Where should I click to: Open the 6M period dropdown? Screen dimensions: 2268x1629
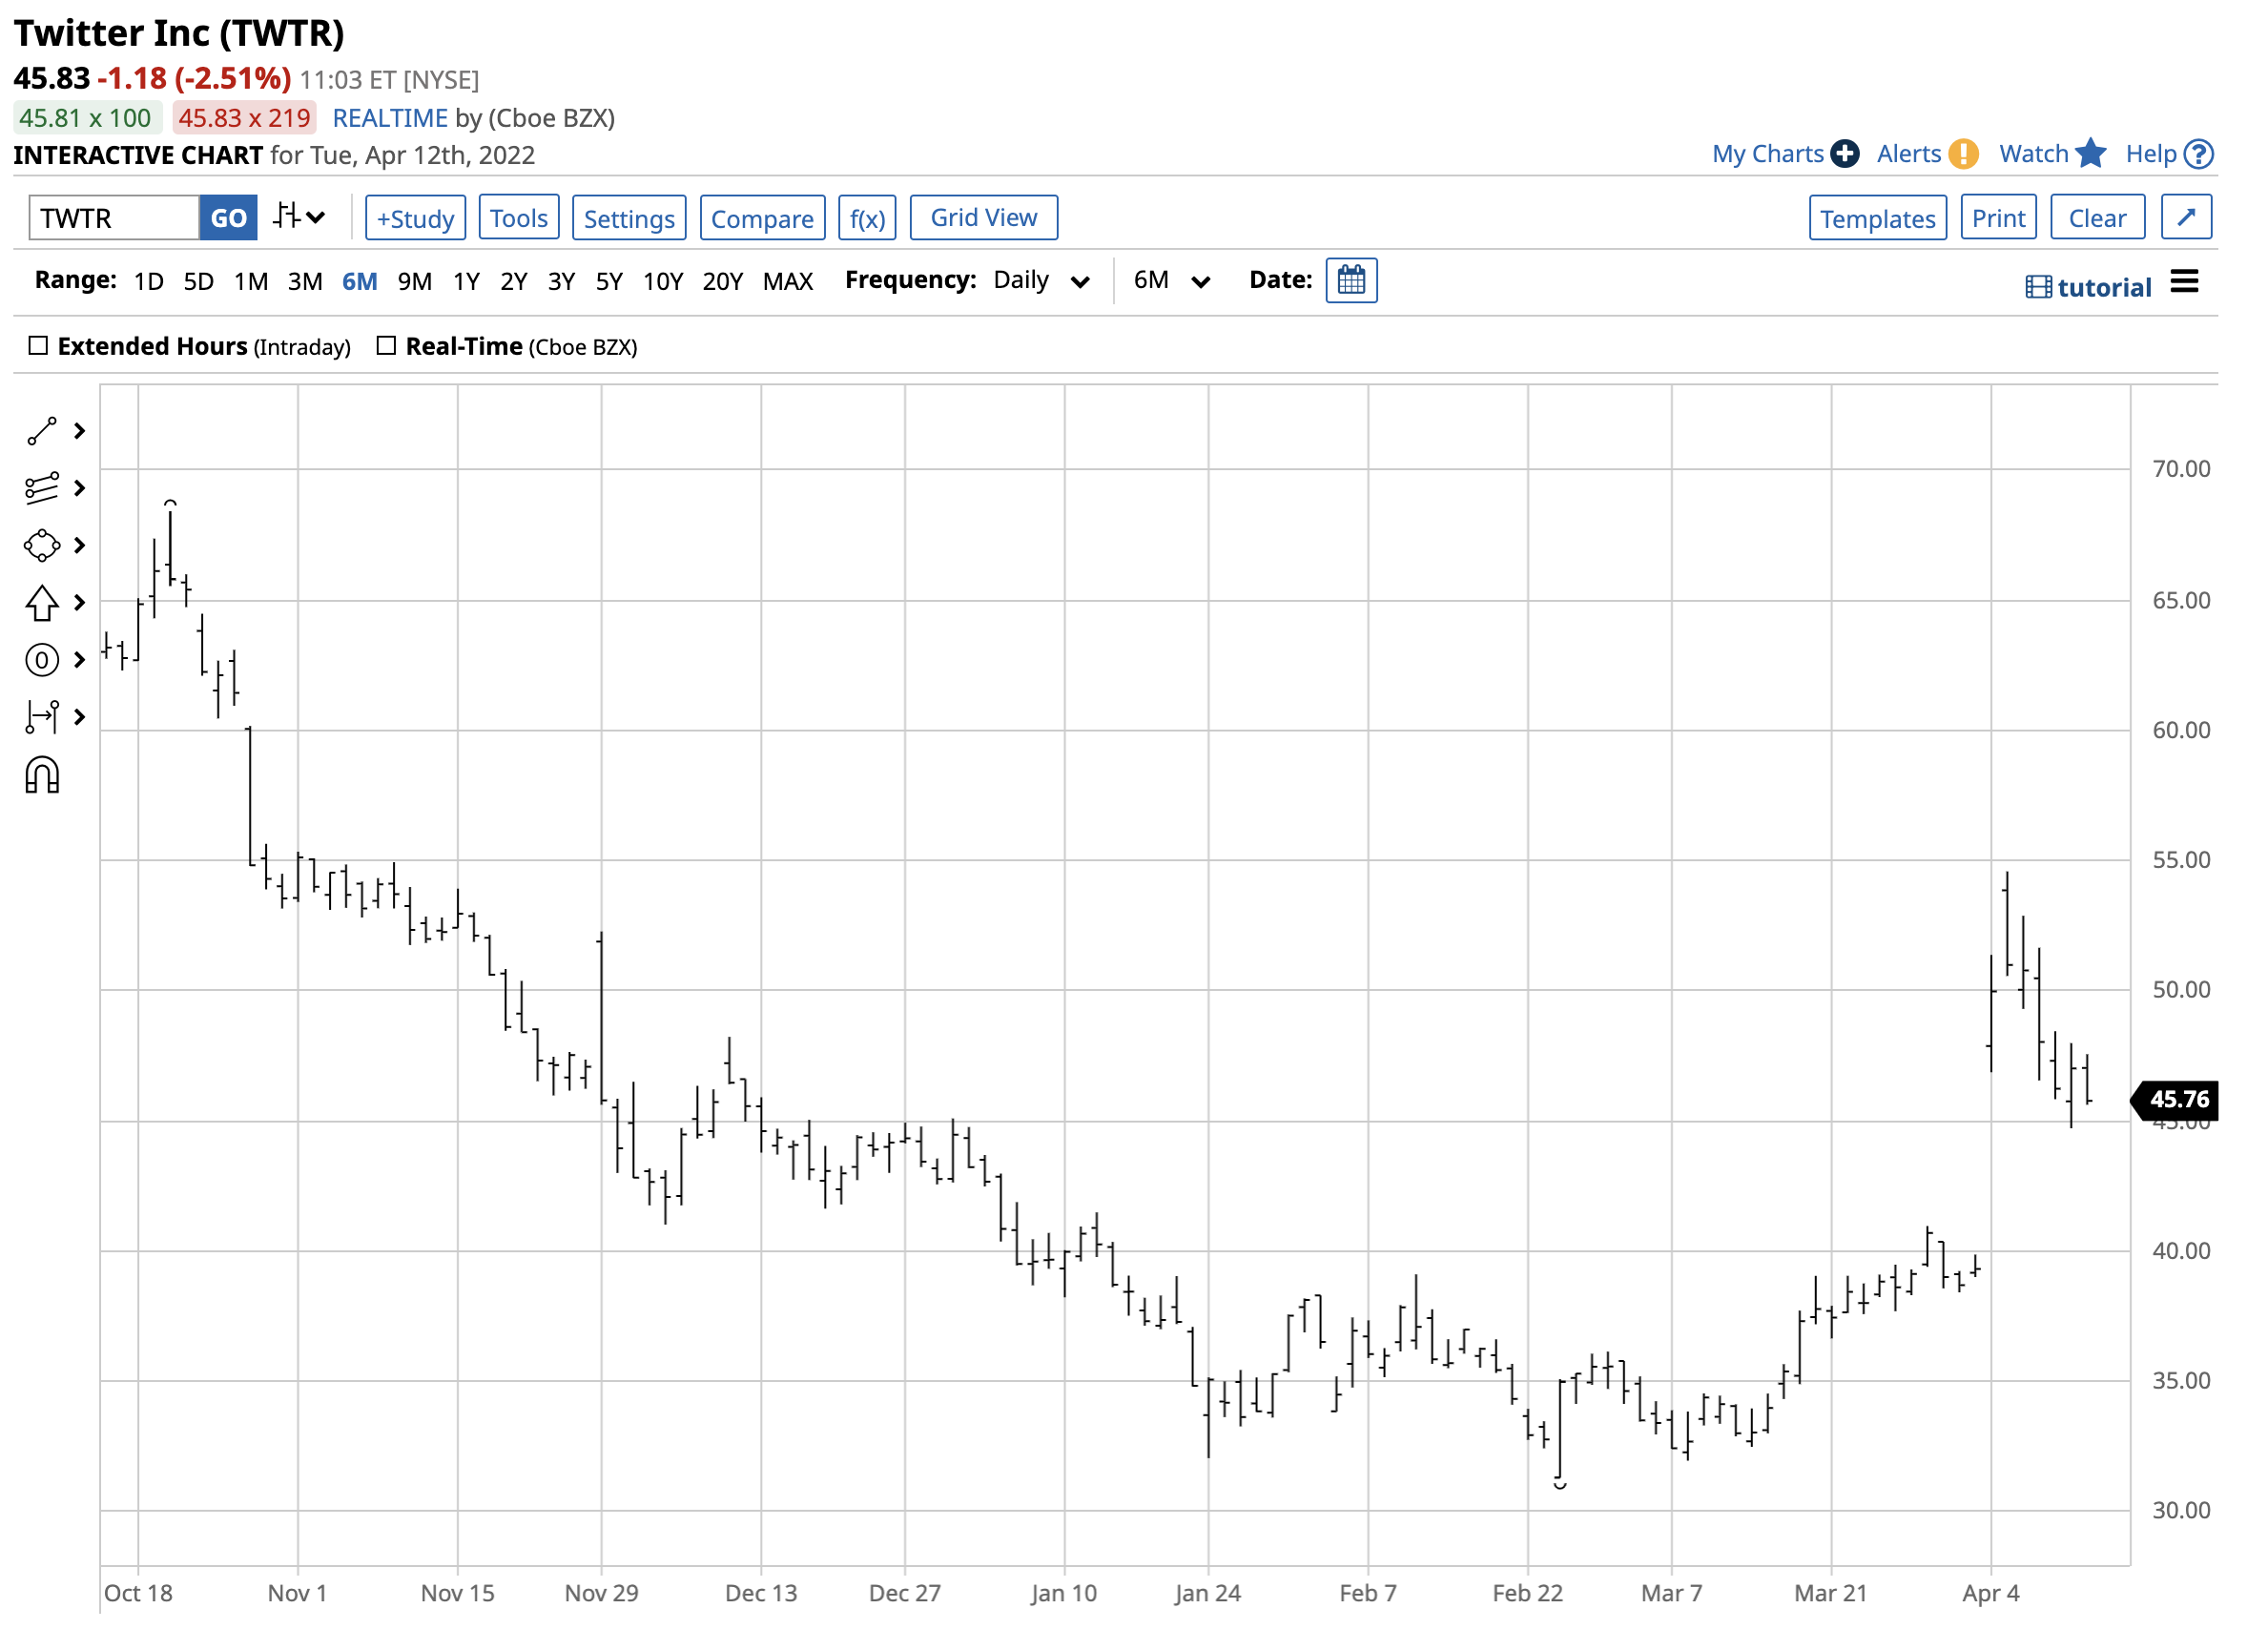pyautogui.click(x=1172, y=281)
